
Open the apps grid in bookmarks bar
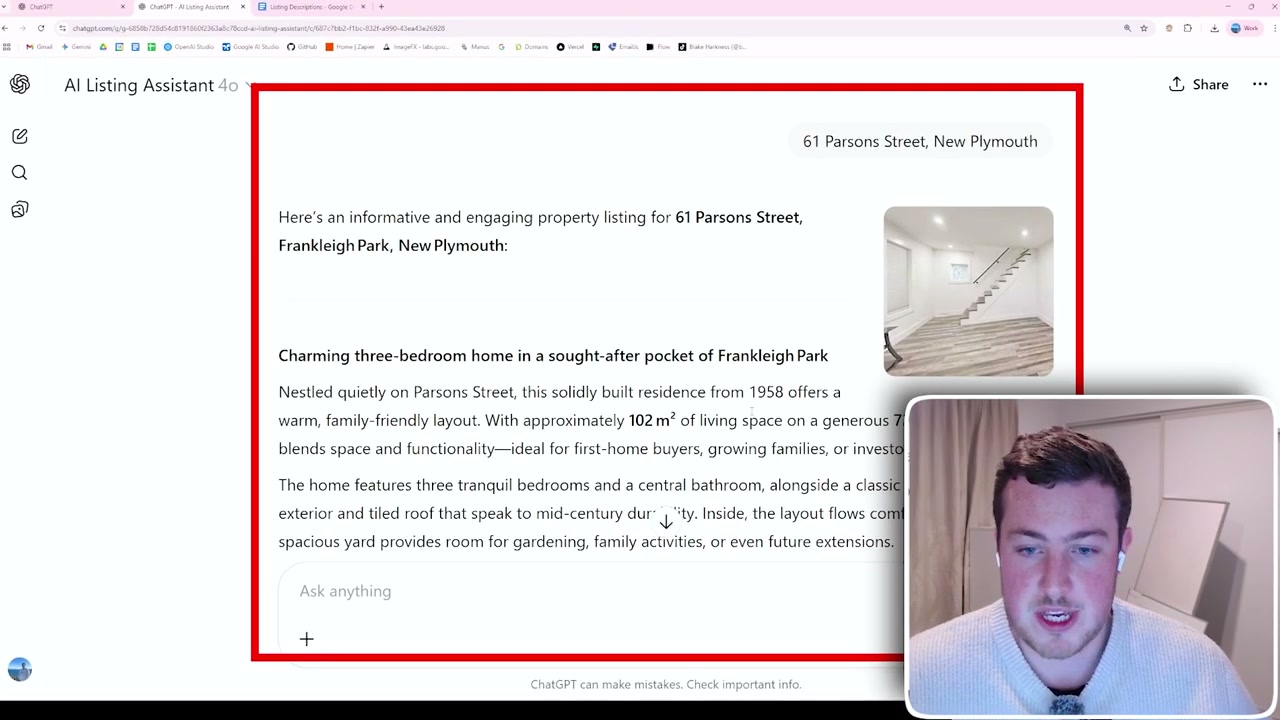point(6,47)
